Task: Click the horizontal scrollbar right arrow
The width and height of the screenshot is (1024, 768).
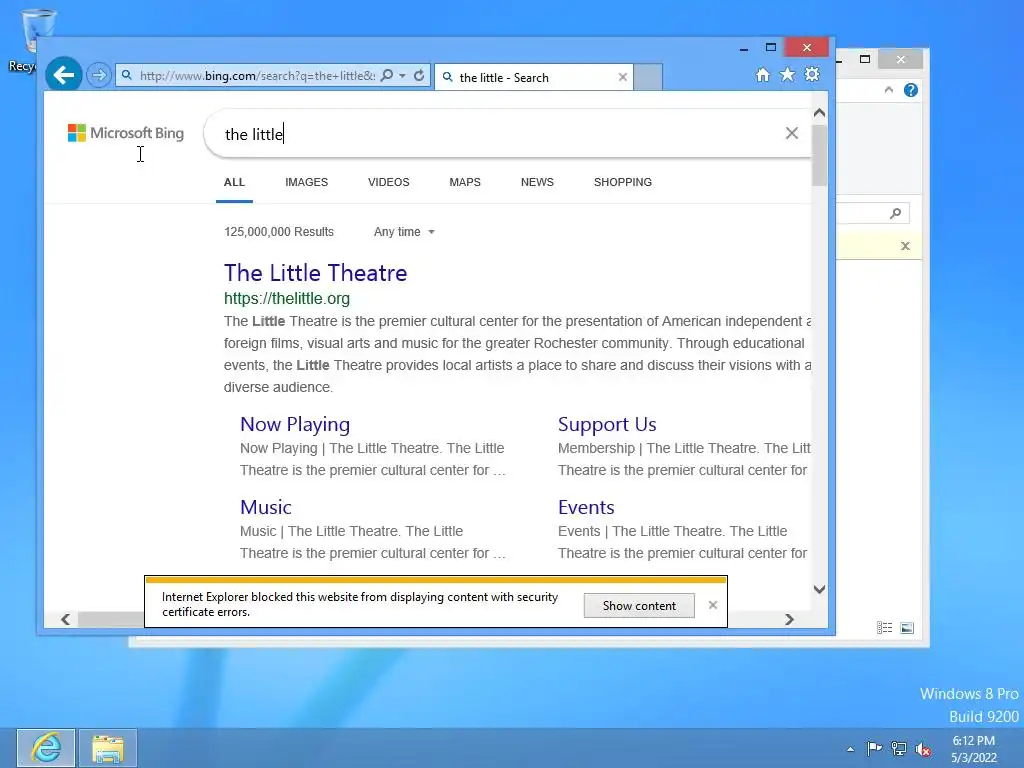Action: coord(790,619)
